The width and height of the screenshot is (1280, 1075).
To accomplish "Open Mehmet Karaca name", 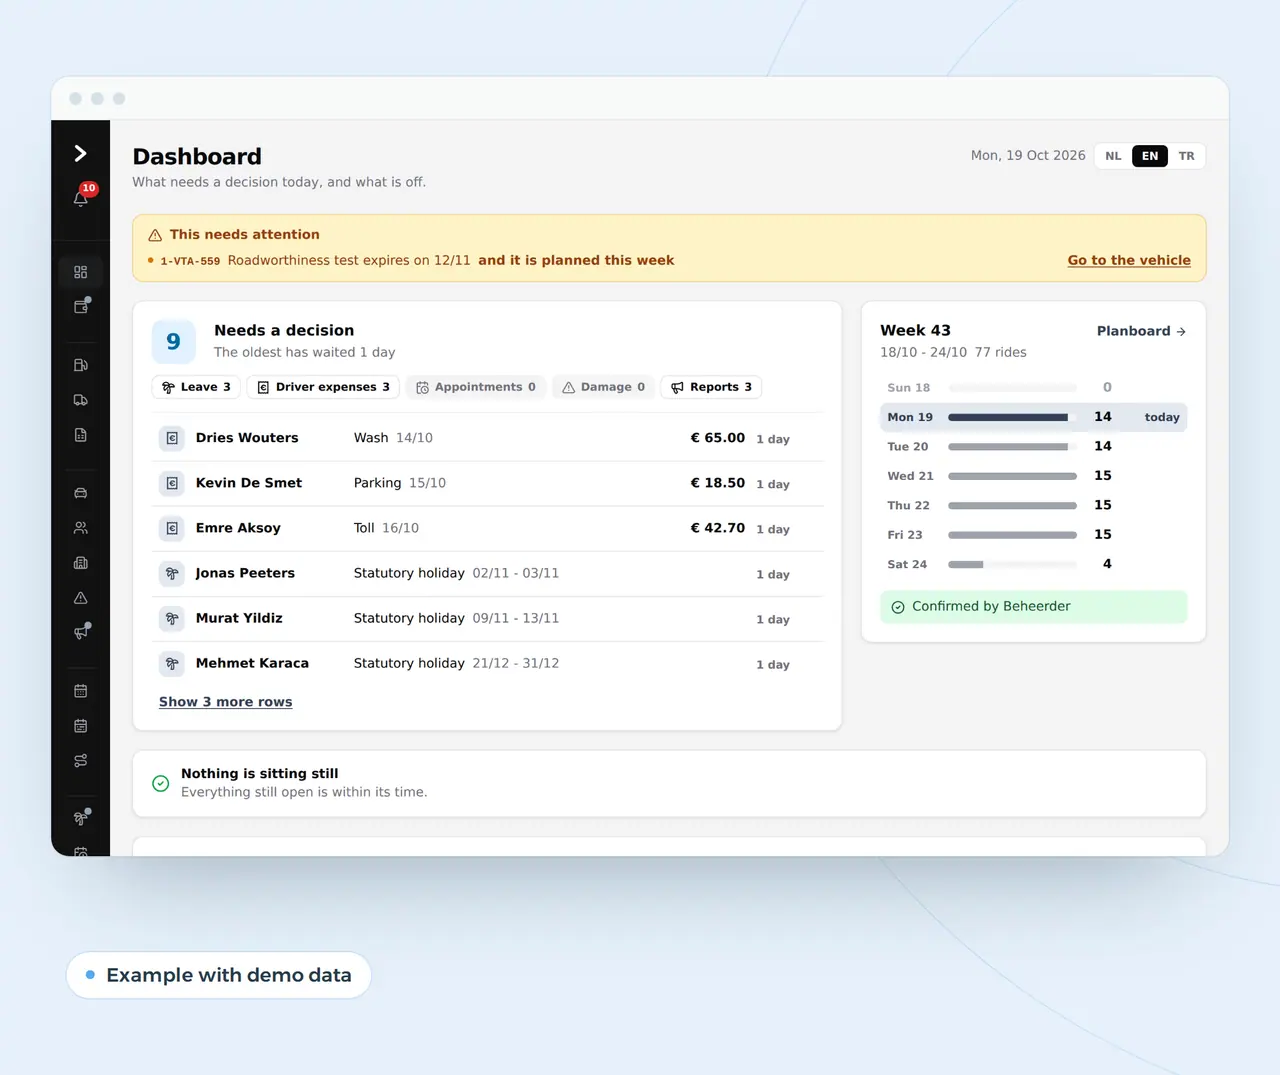I will pyautogui.click(x=252, y=663).
